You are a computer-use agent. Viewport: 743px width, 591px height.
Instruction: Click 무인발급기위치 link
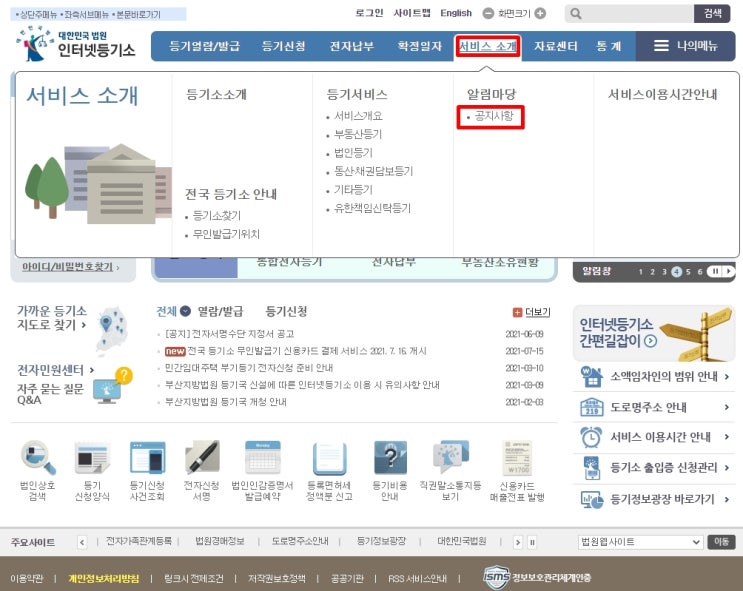point(226,234)
